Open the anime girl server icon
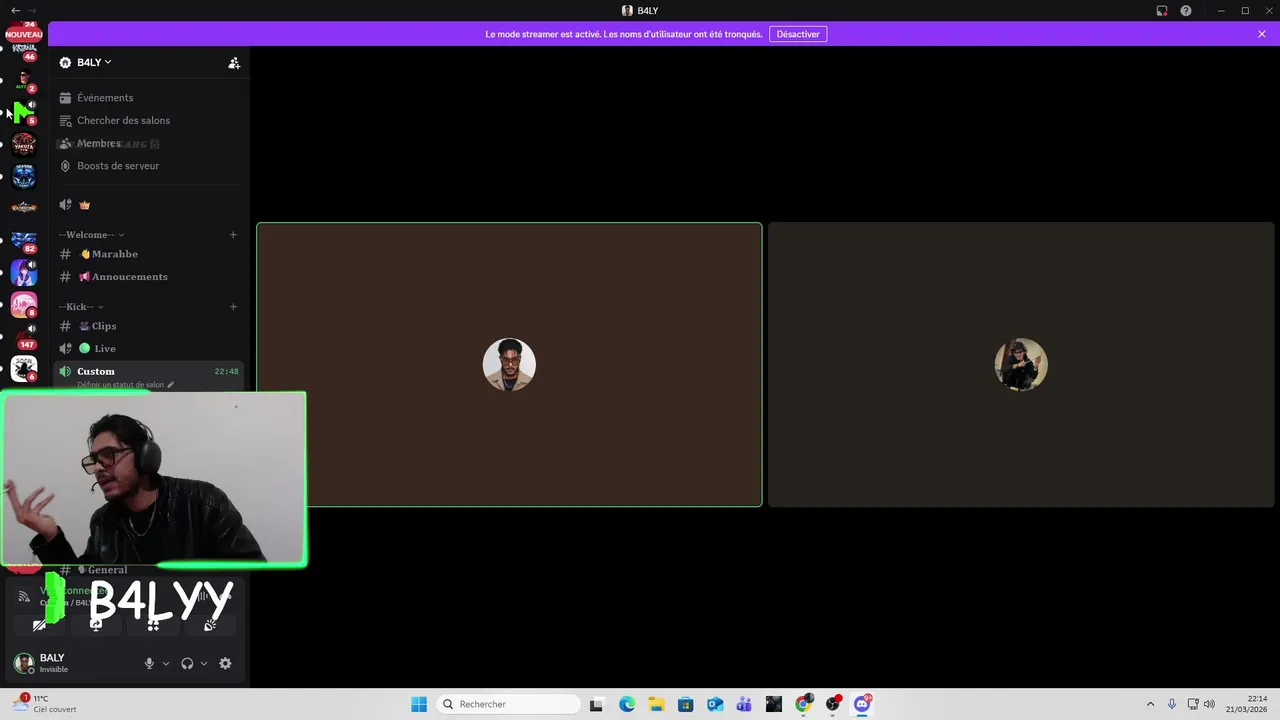Screen dimensions: 1280x720 pos(24,273)
